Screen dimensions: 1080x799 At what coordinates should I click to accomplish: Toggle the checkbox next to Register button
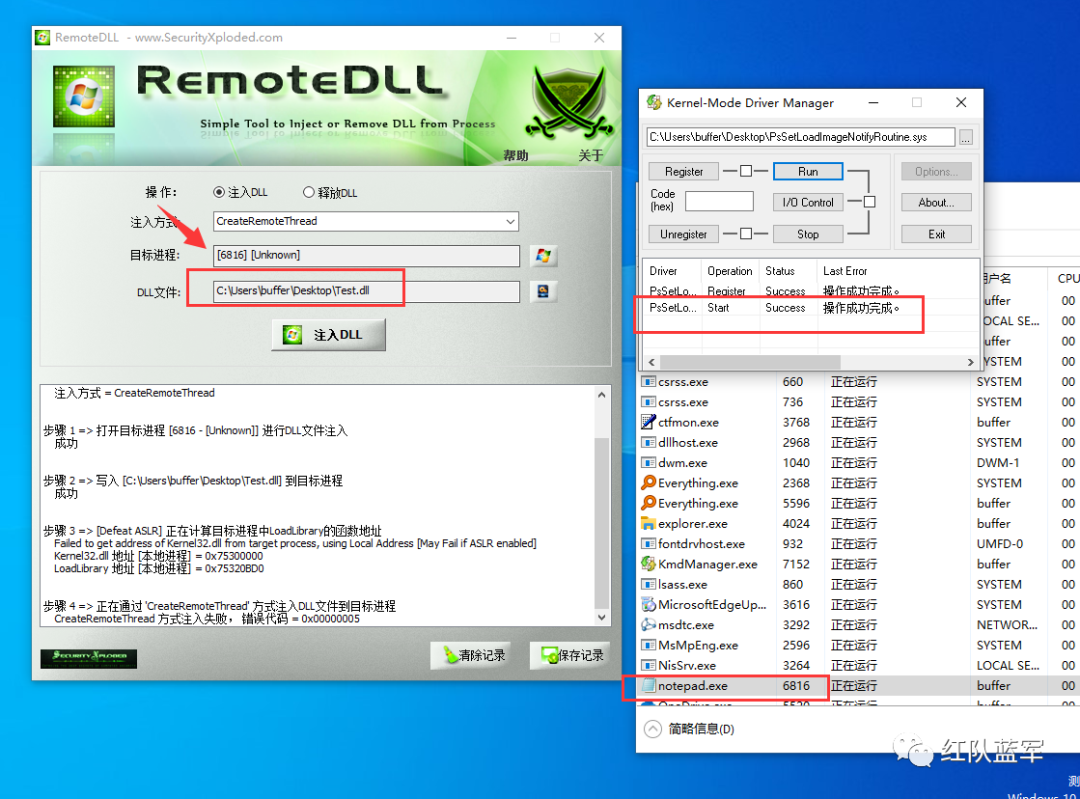coord(746,171)
